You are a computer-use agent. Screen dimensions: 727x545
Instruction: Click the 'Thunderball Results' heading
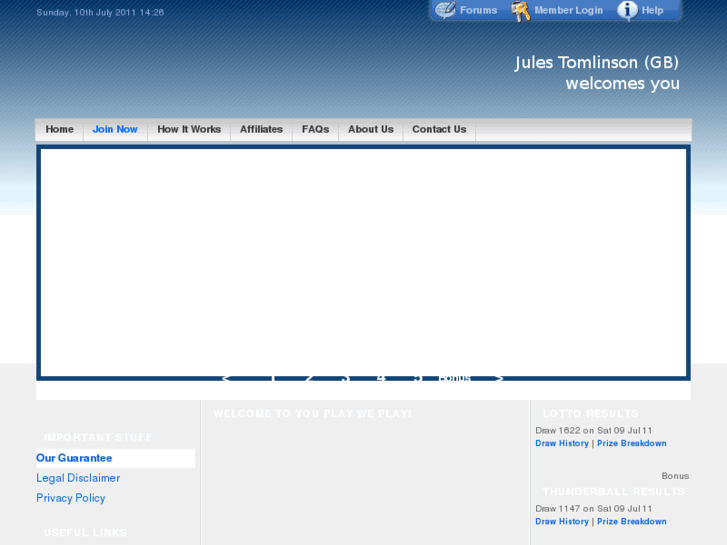tap(614, 492)
